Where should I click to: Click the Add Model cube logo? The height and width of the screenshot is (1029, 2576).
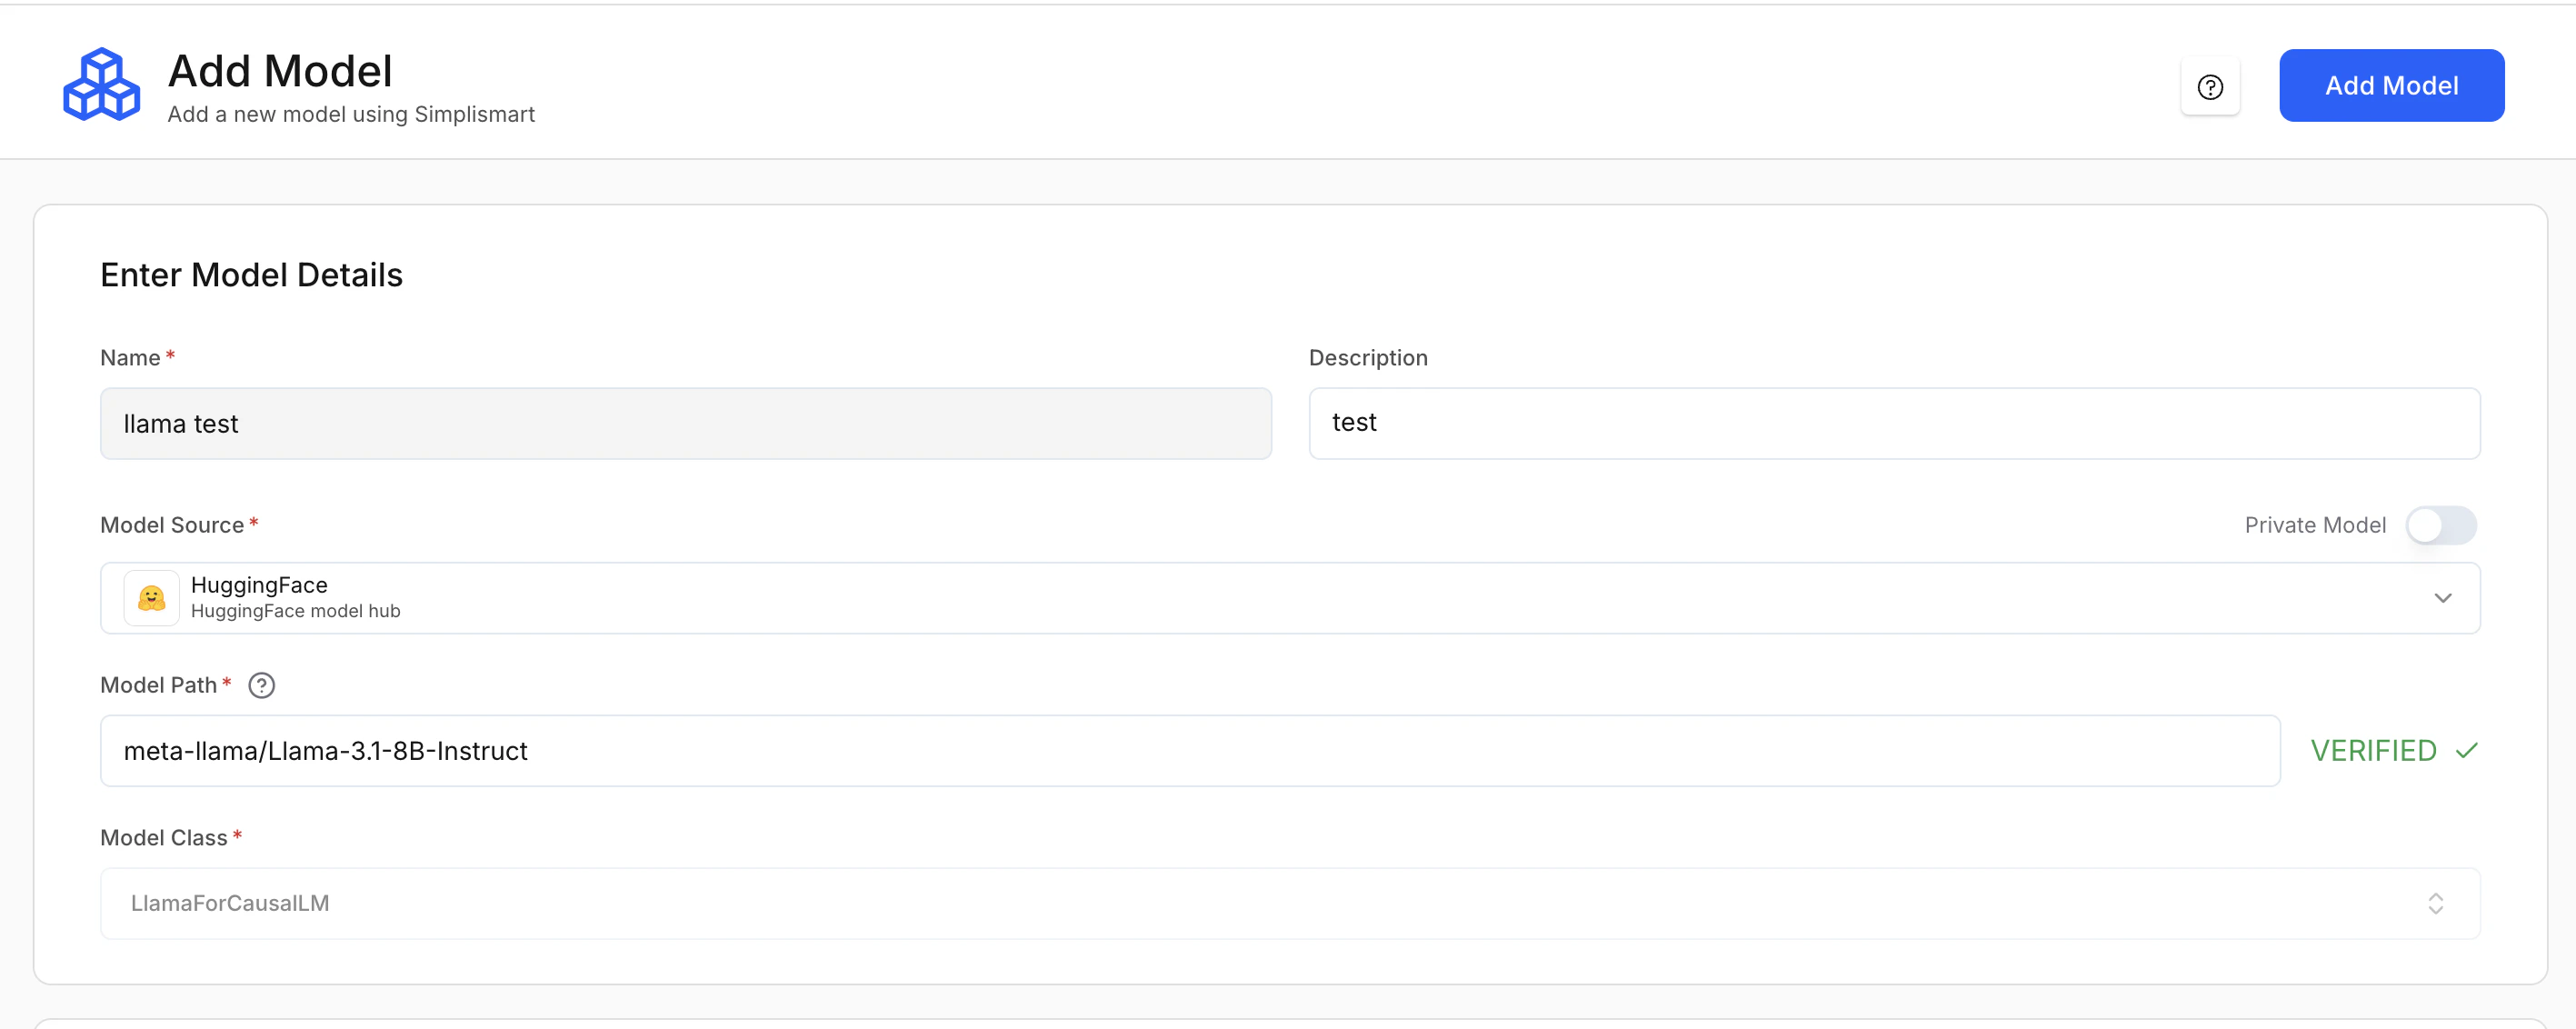pyautogui.click(x=101, y=84)
